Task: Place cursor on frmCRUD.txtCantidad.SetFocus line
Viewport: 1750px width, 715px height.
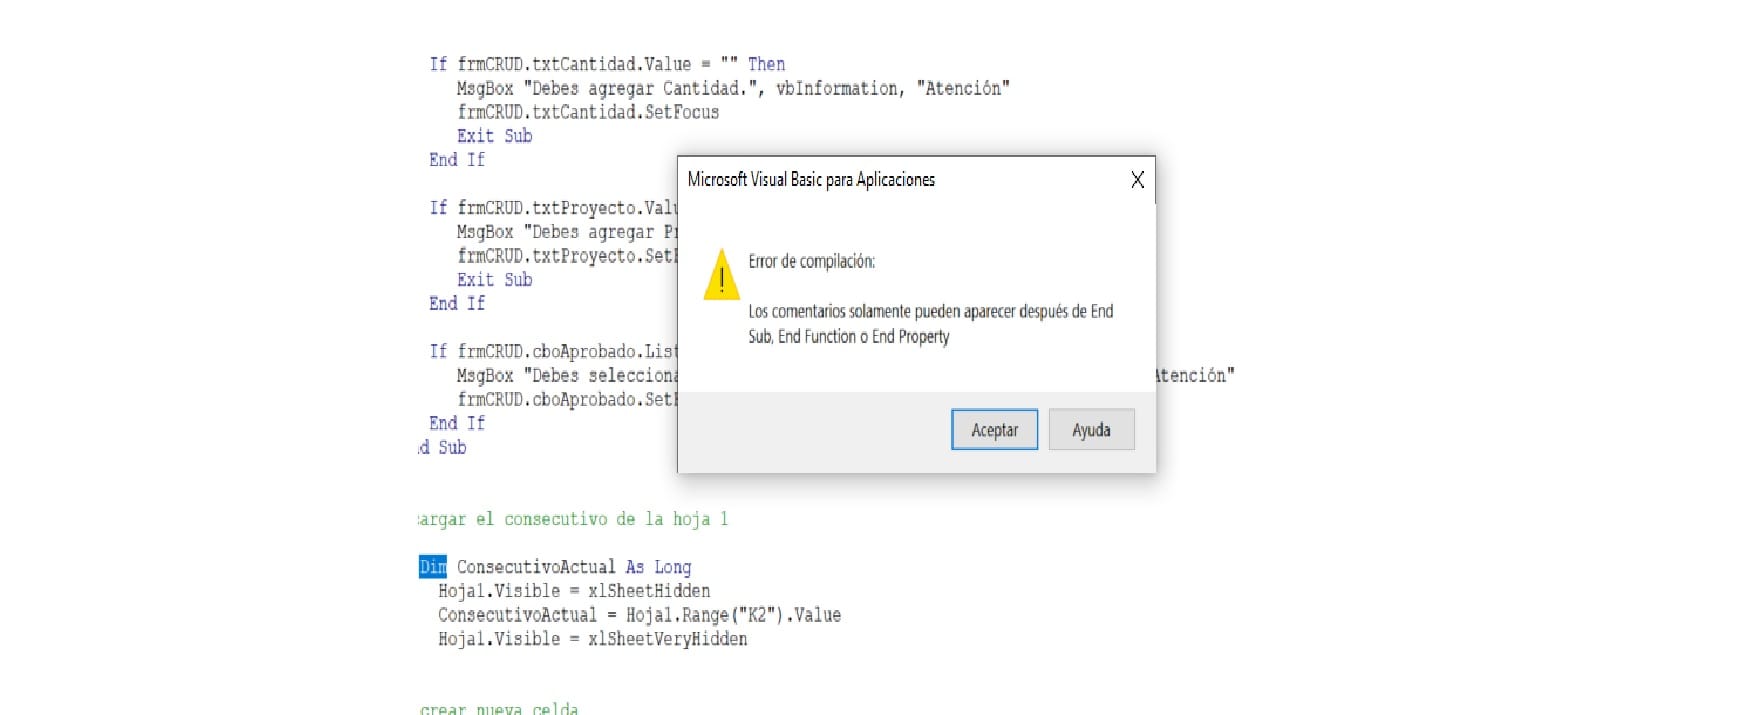Action: pos(587,112)
